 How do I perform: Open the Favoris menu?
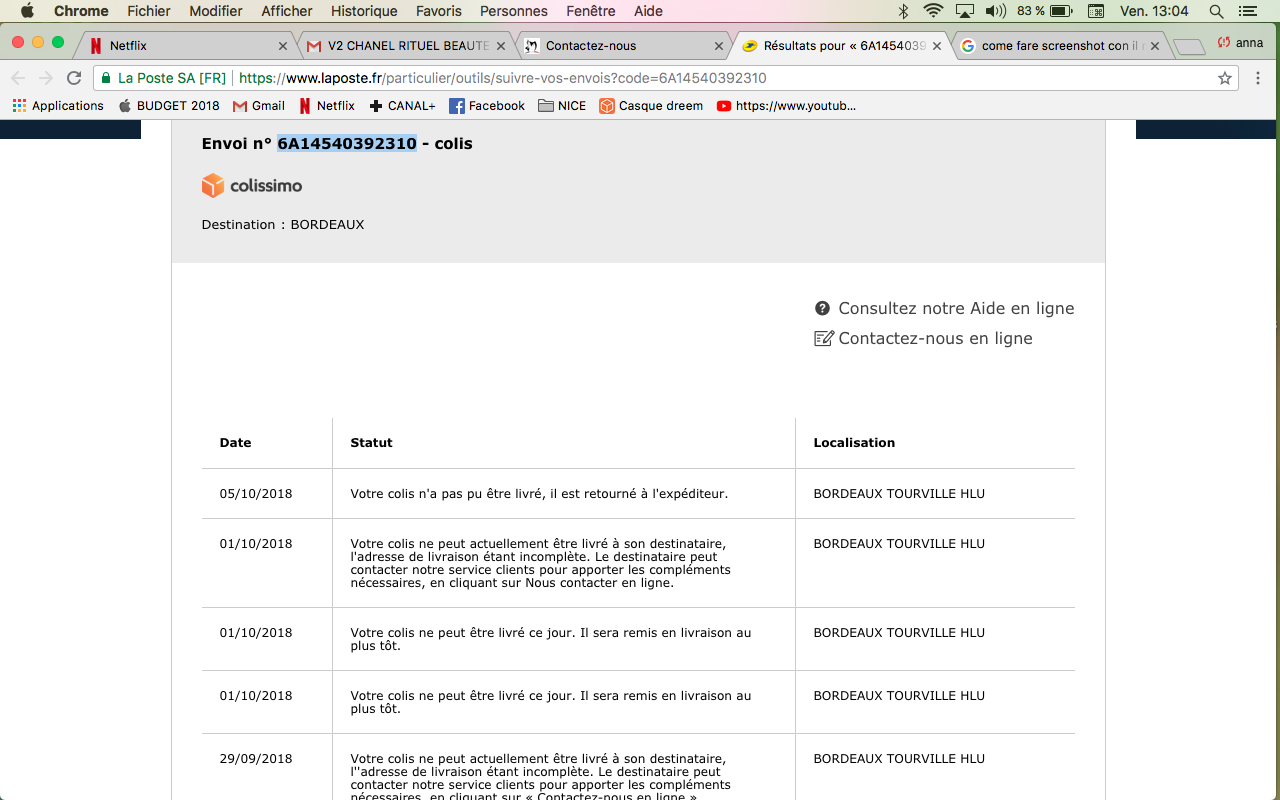click(439, 11)
